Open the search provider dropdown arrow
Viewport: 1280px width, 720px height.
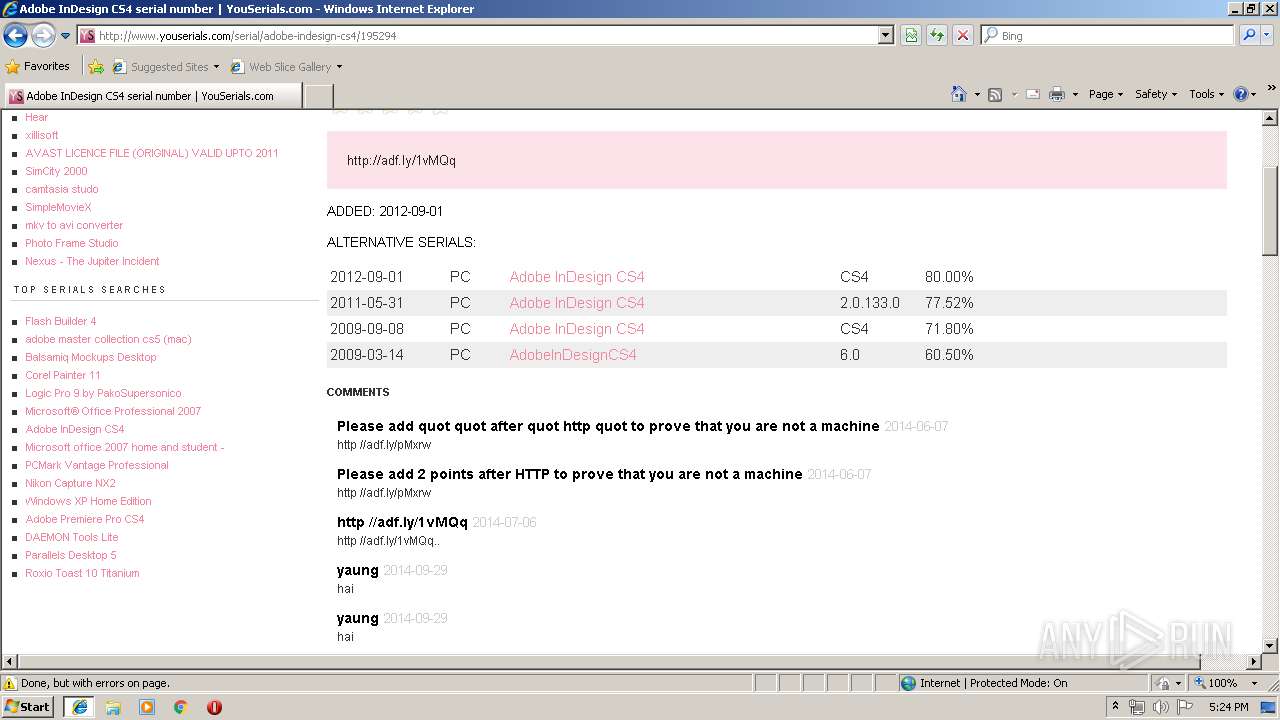pos(1267,35)
